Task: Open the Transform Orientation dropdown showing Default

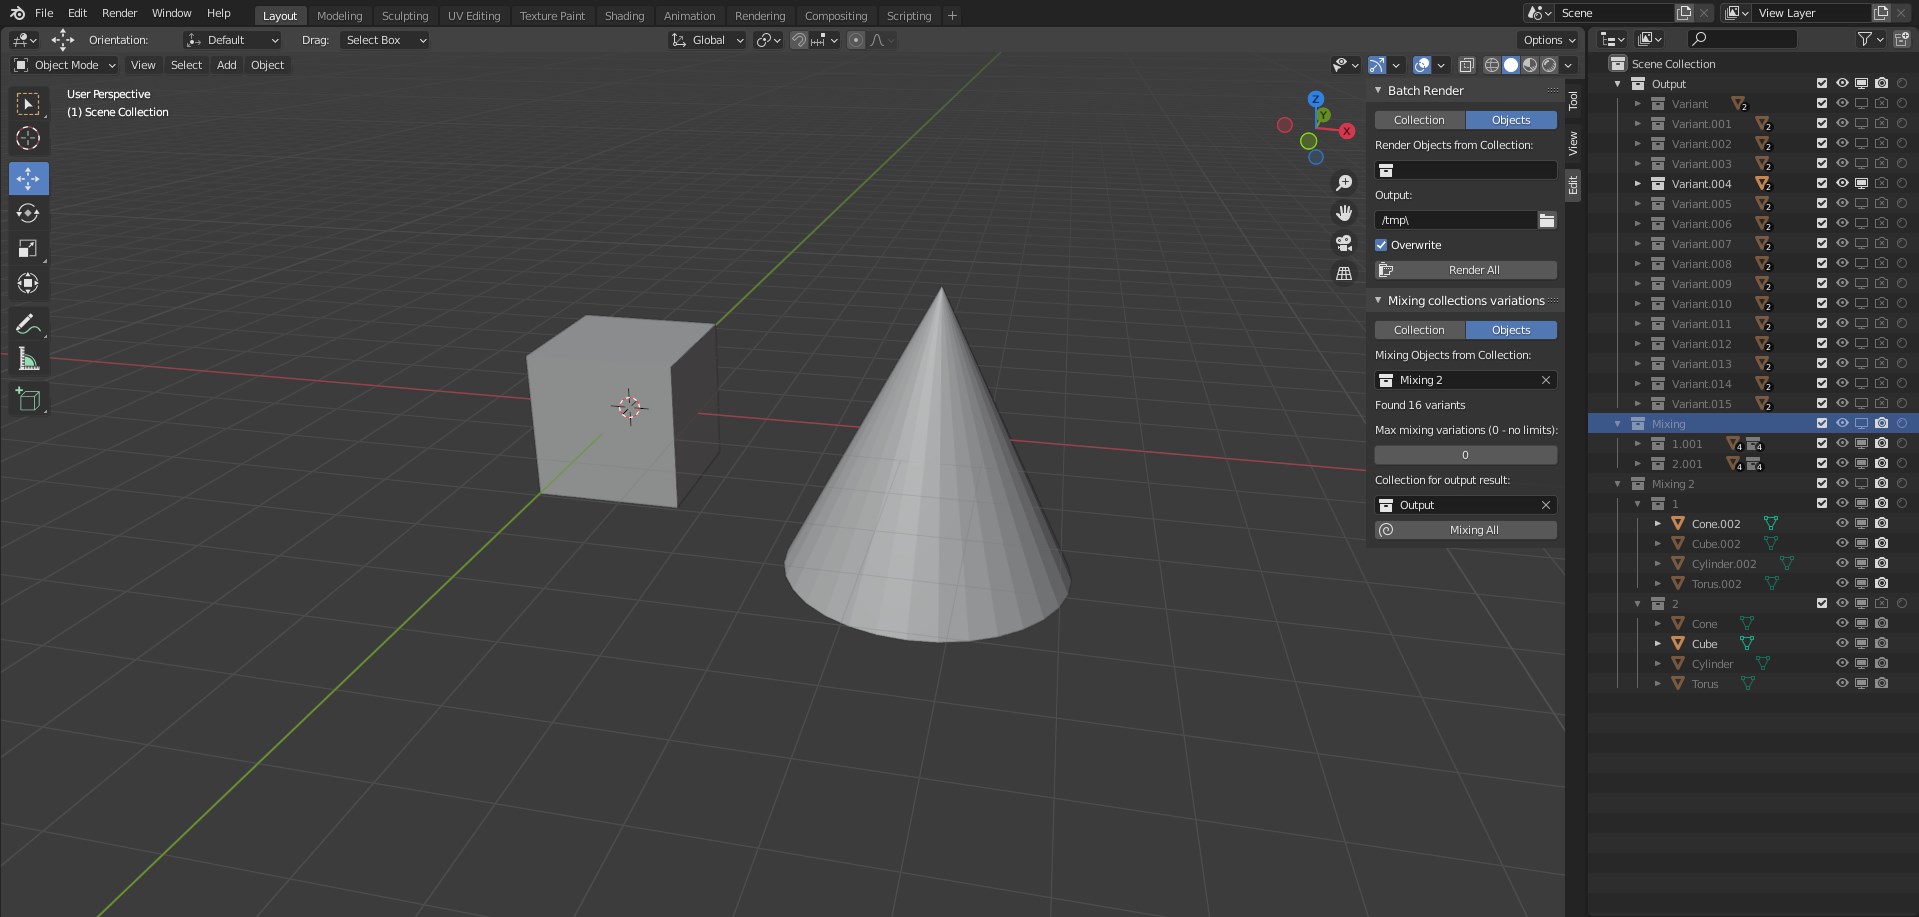Action: coord(232,40)
